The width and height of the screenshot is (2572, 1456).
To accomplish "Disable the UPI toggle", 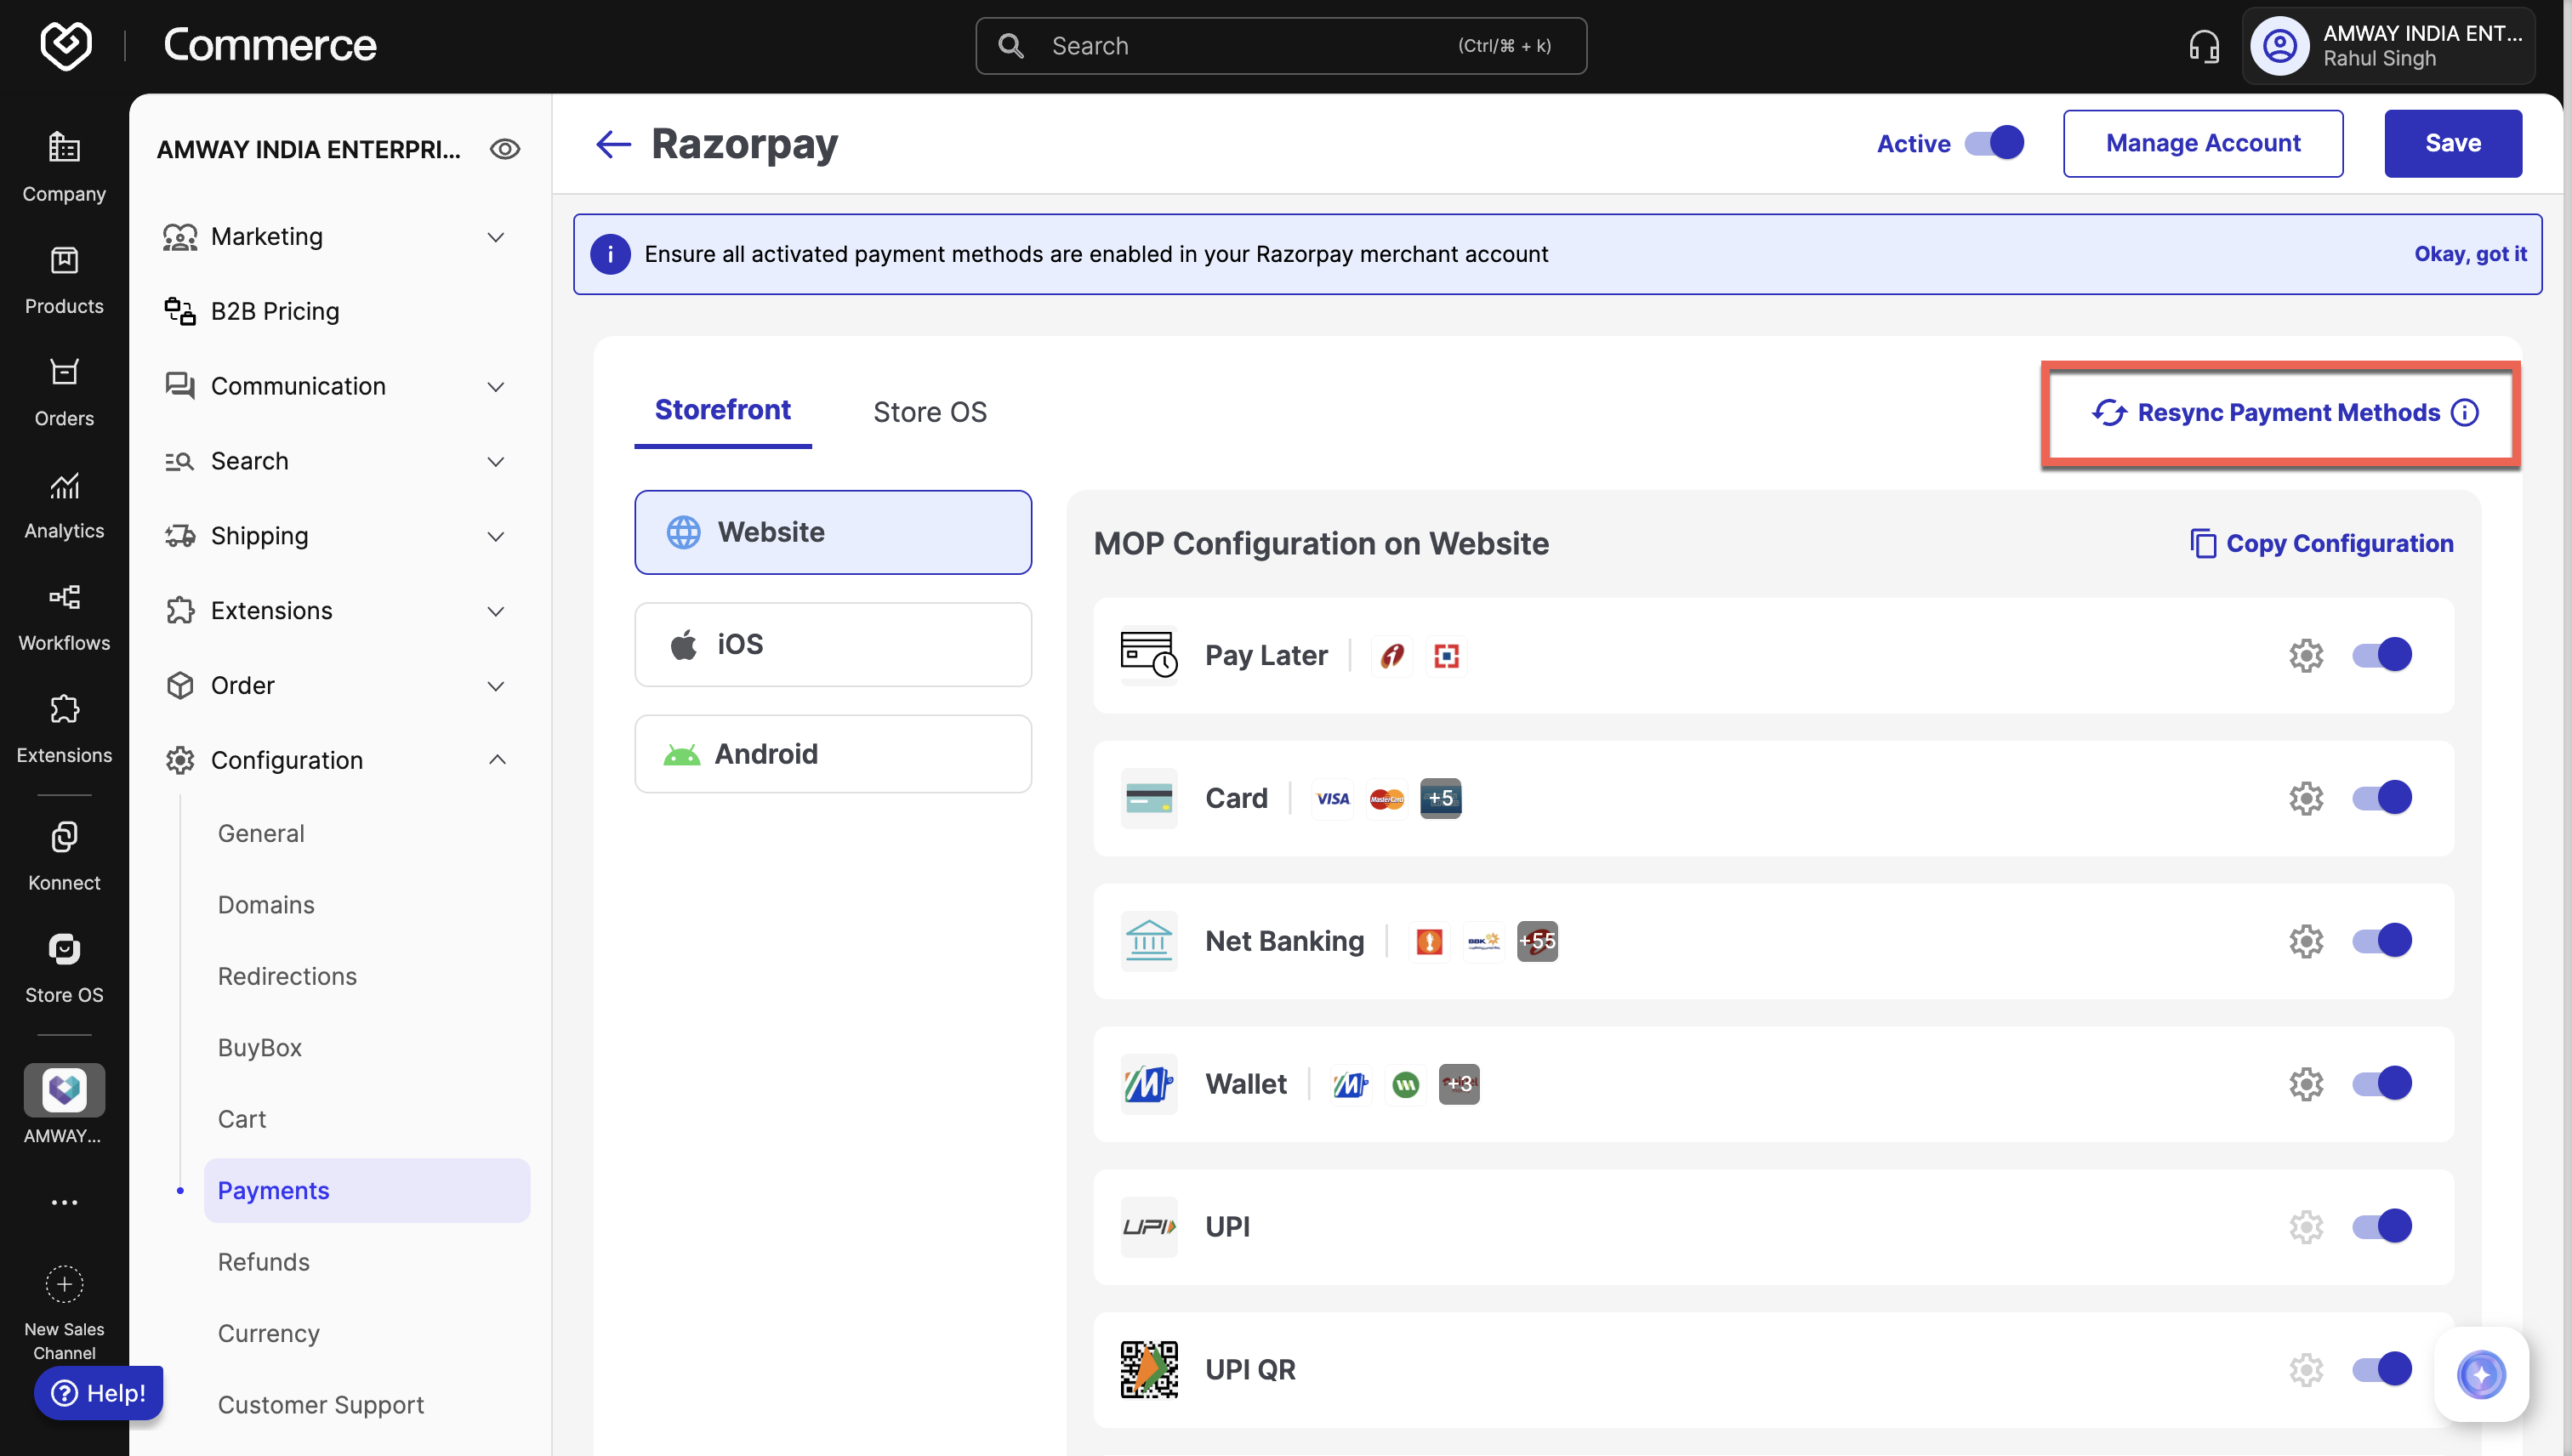I will pyautogui.click(x=2381, y=1226).
